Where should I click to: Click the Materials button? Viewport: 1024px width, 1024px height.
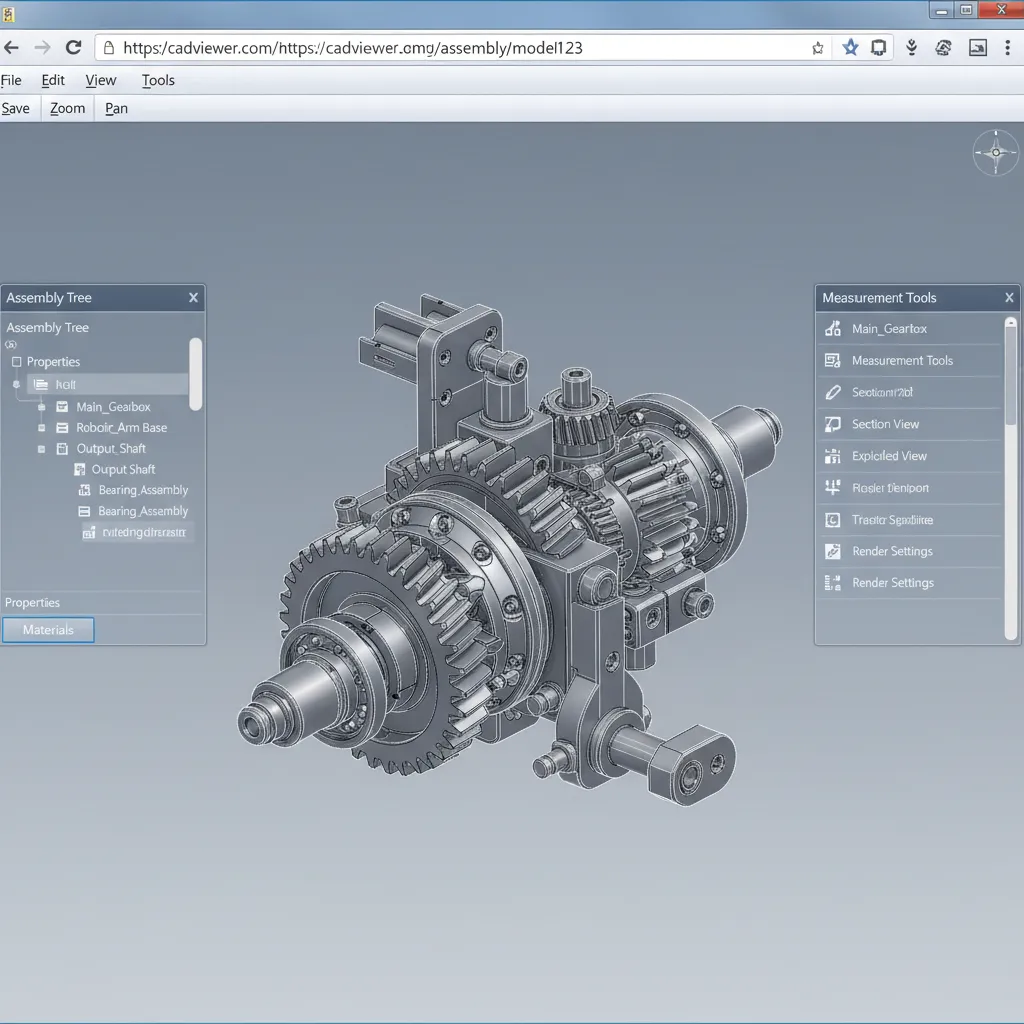tap(48, 629)
